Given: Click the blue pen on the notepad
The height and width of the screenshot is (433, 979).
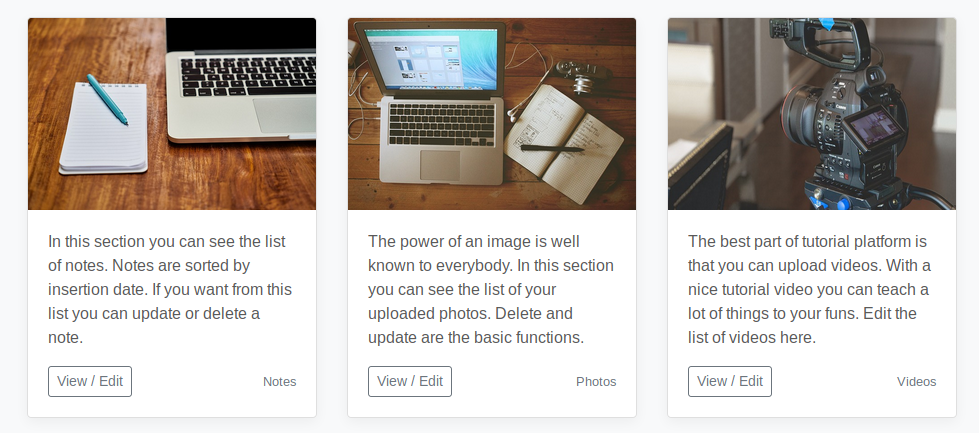Looking at the screenshot, I should tap(107, 98).
